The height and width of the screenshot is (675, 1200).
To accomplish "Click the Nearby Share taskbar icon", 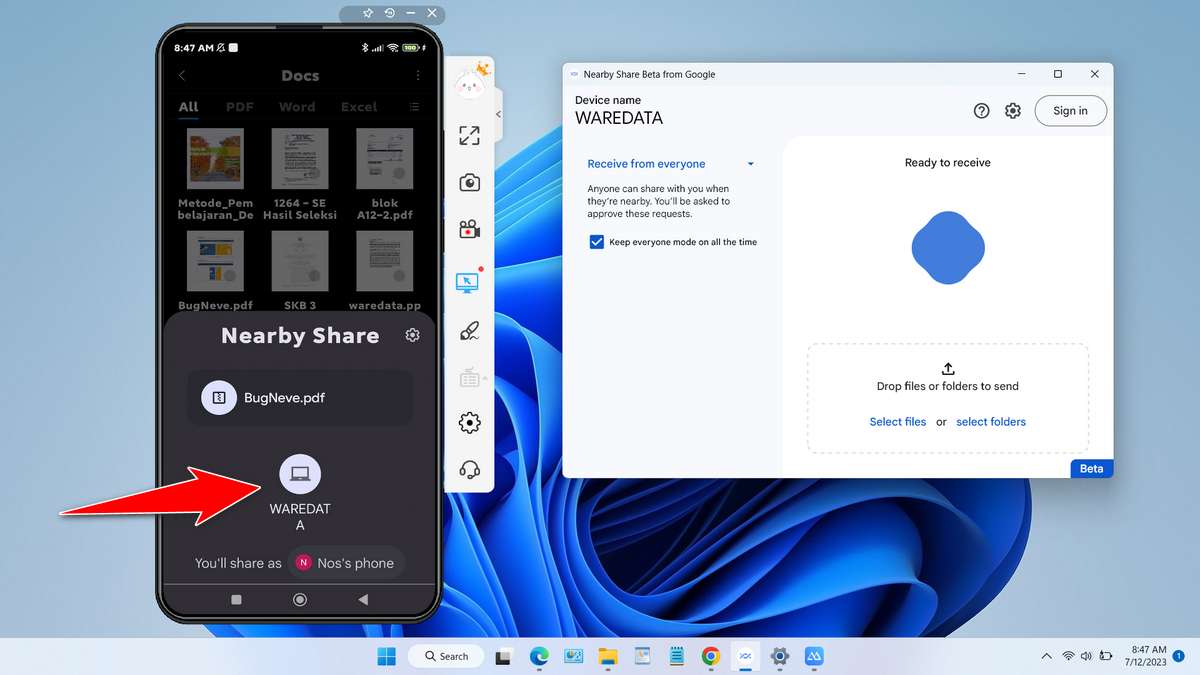I will point(745,656).
